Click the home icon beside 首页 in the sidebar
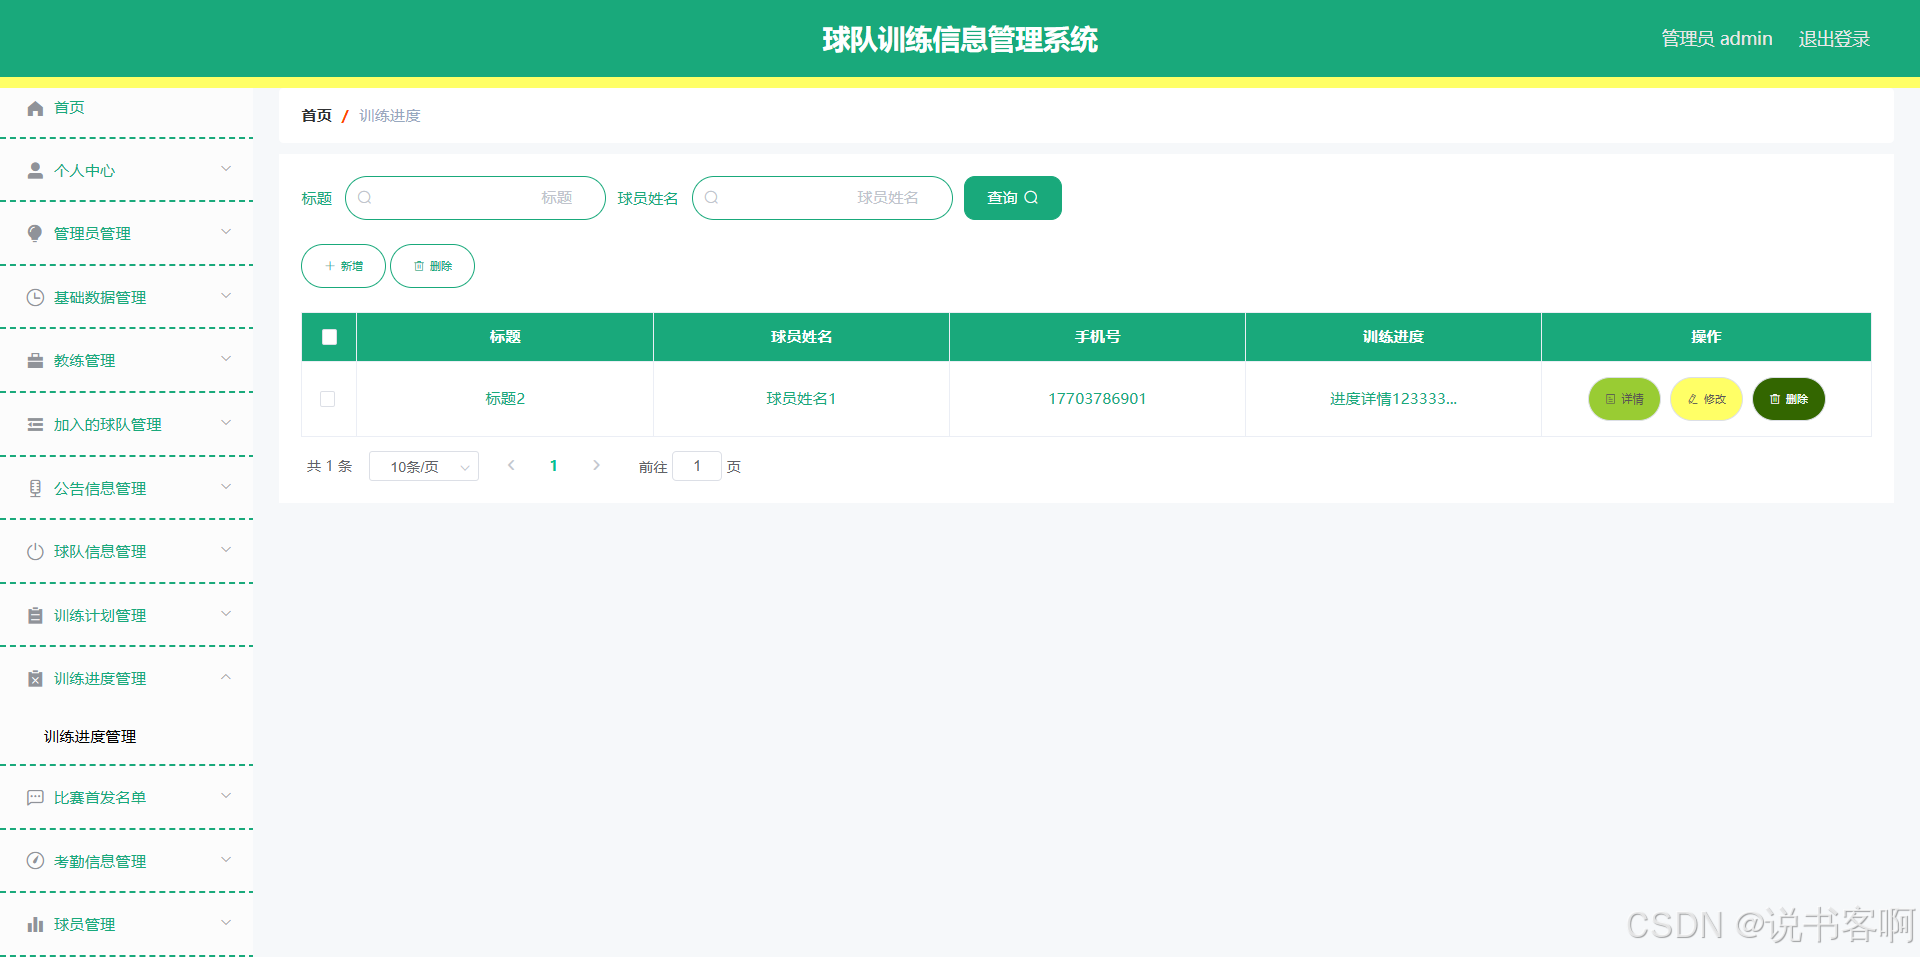 pyautogui.click(x=35, y=108)
